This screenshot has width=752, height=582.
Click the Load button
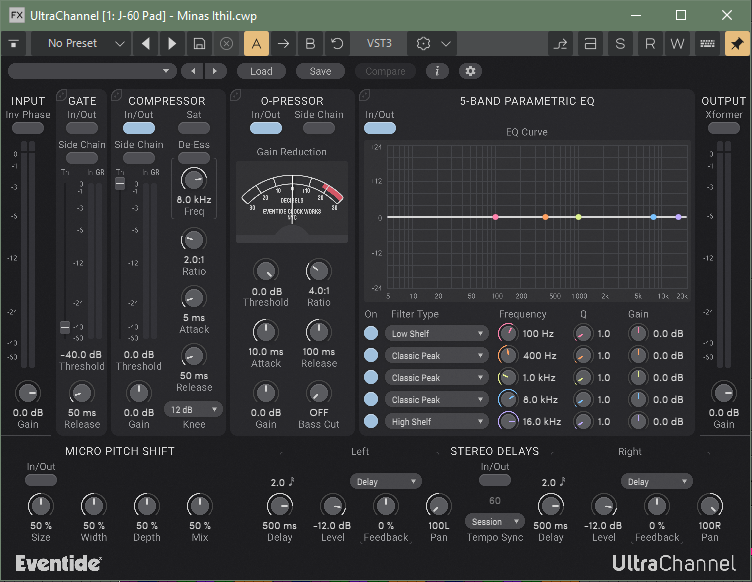click(261, 71)
